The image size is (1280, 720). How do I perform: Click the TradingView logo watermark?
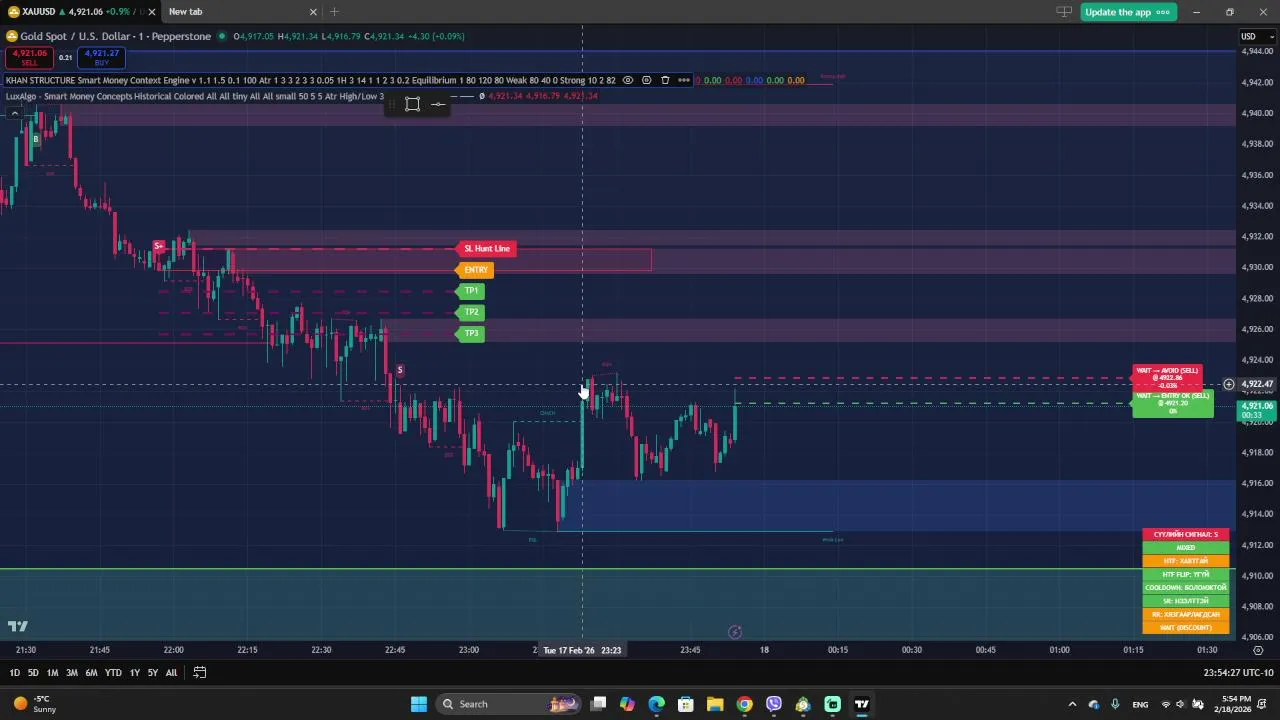(18, 626)
